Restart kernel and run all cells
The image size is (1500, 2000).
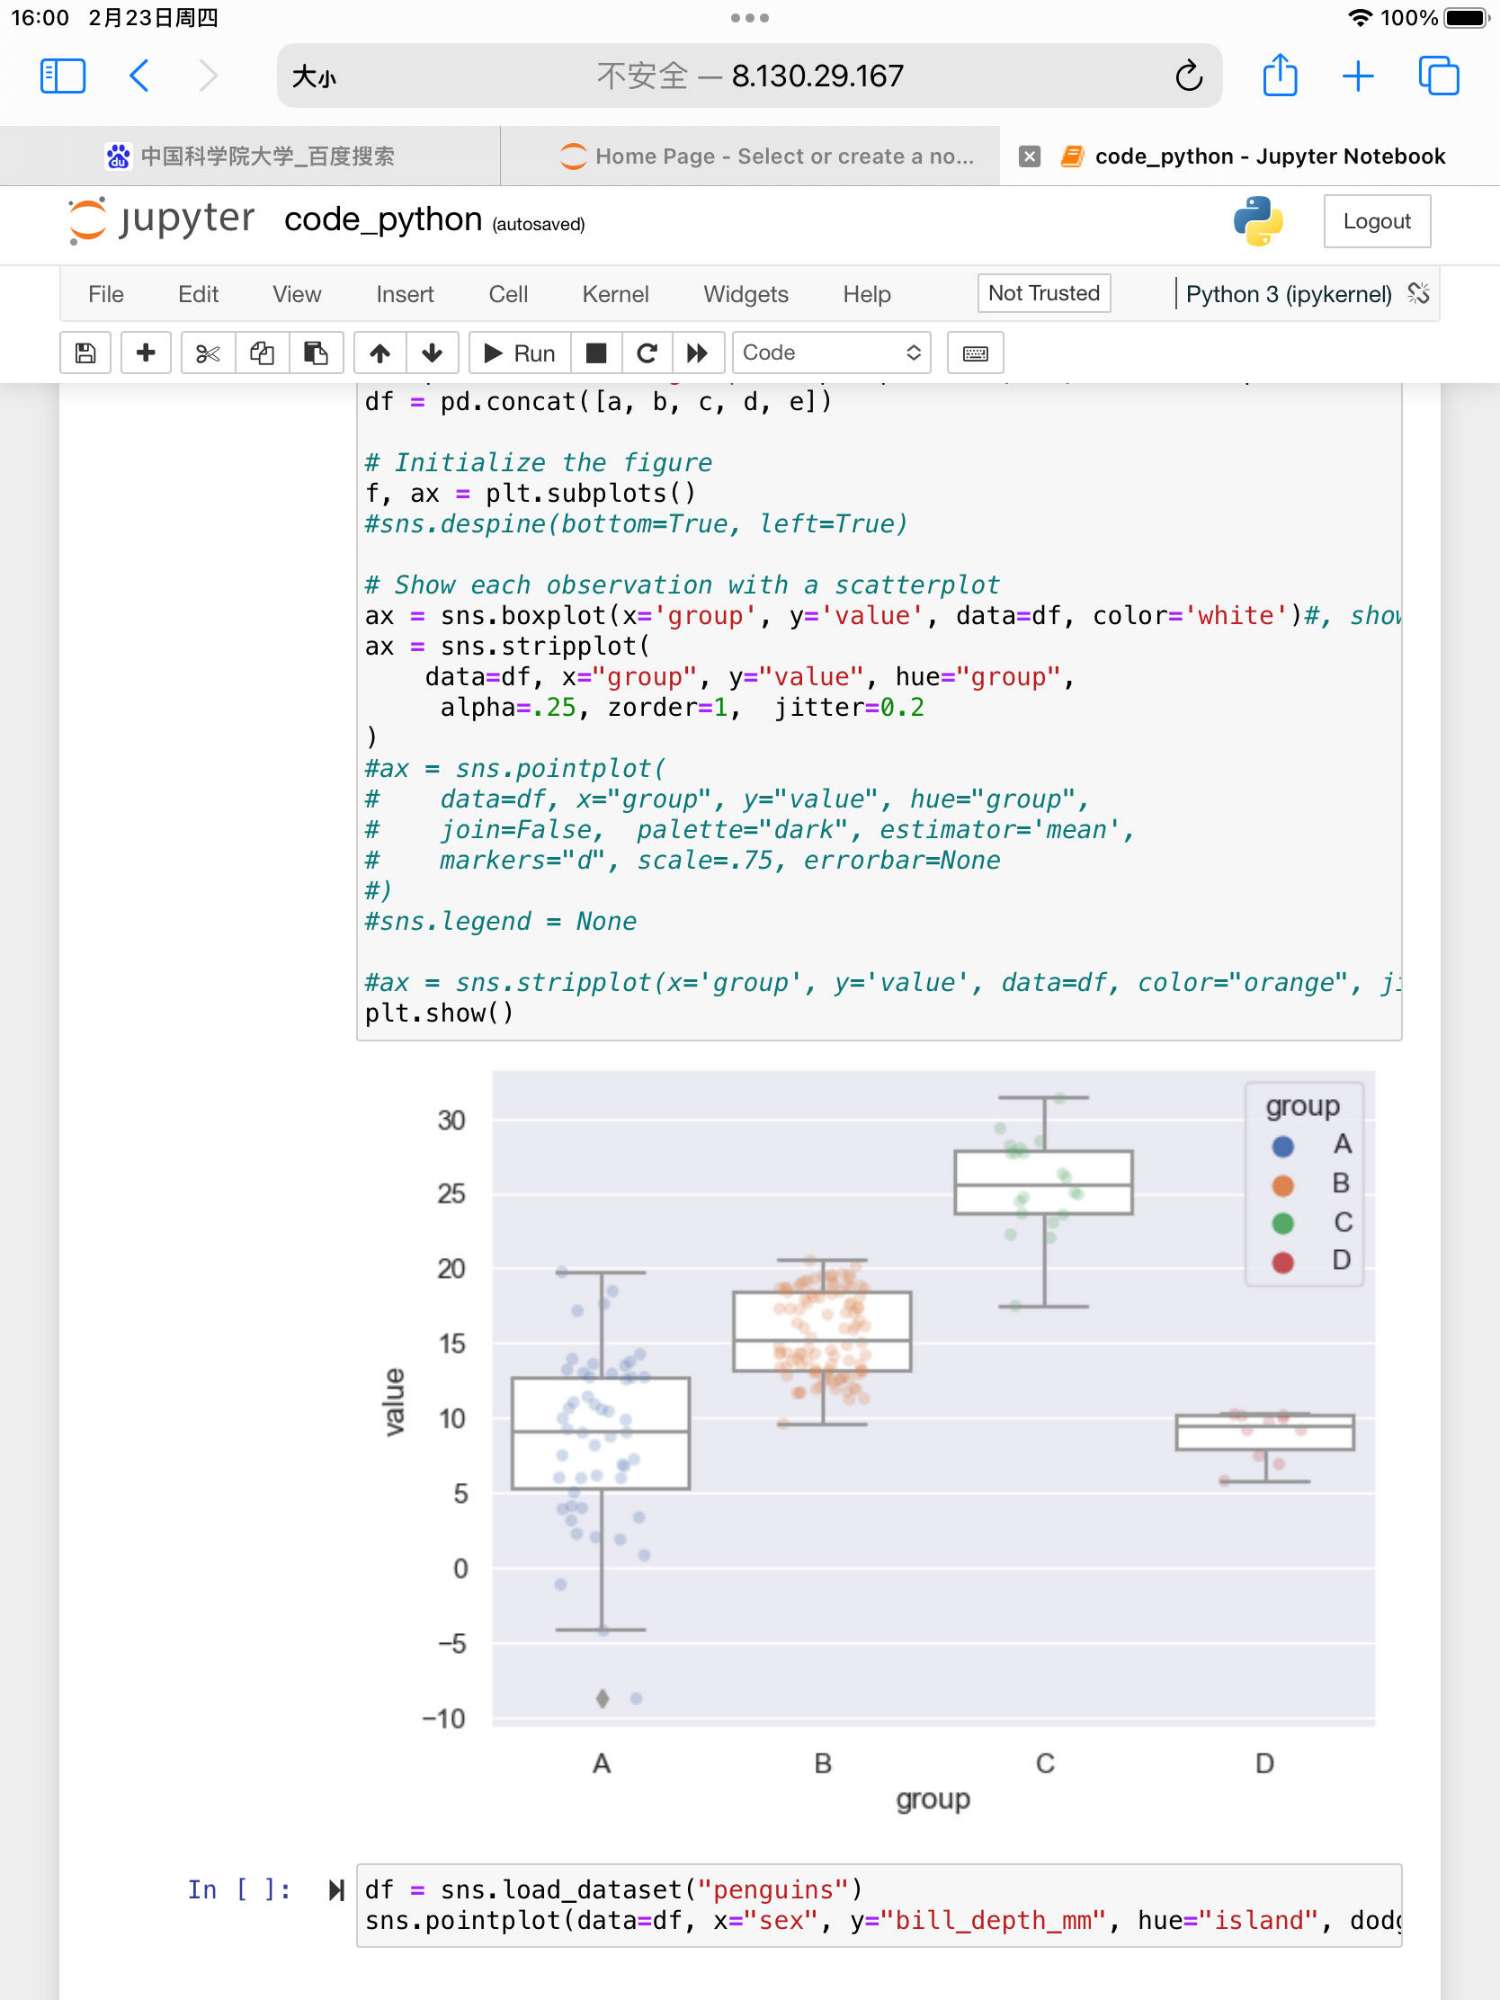[697, 353]
